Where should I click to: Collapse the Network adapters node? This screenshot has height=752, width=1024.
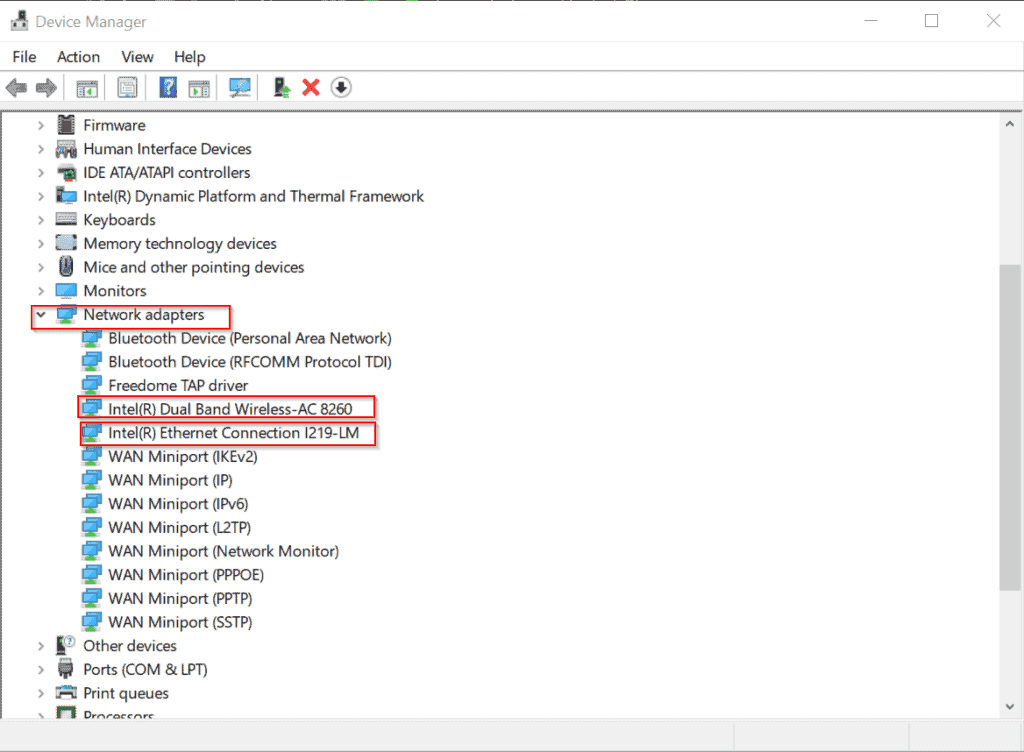(41, 315)
